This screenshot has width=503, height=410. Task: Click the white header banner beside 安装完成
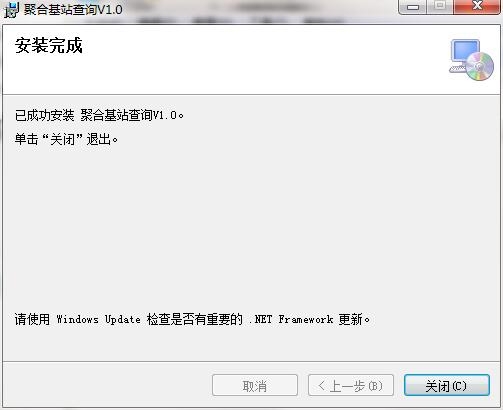point(260,60)
